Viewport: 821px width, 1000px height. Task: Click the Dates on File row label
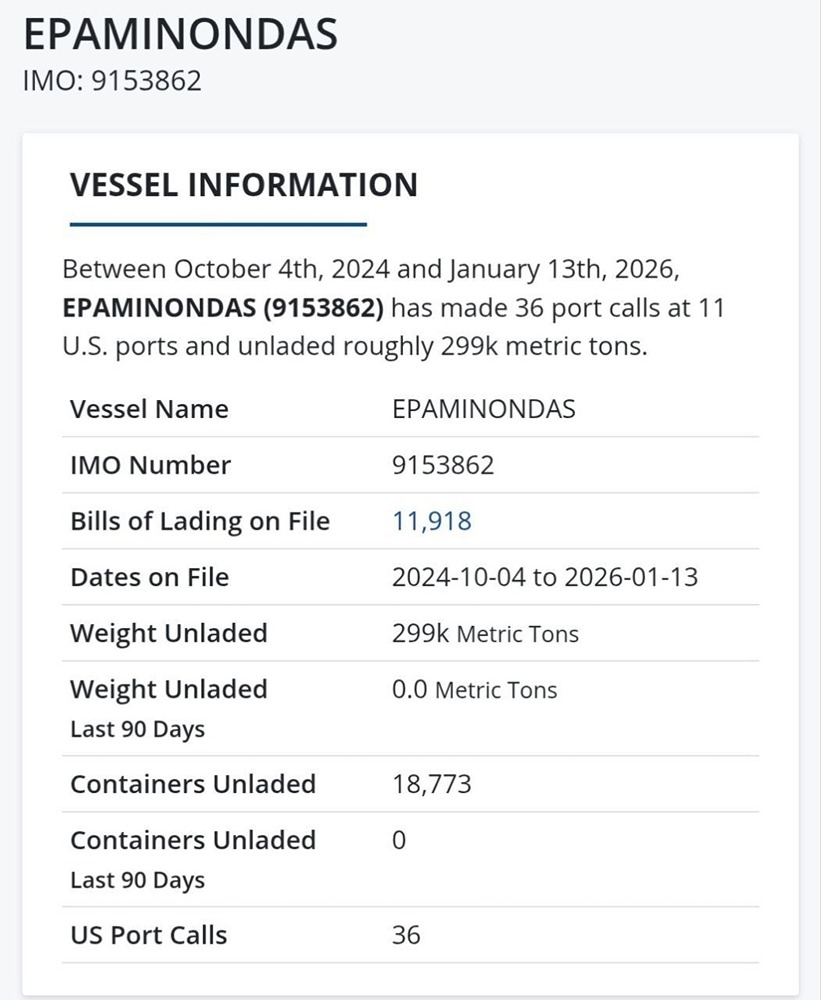click(x=149, y=577)
